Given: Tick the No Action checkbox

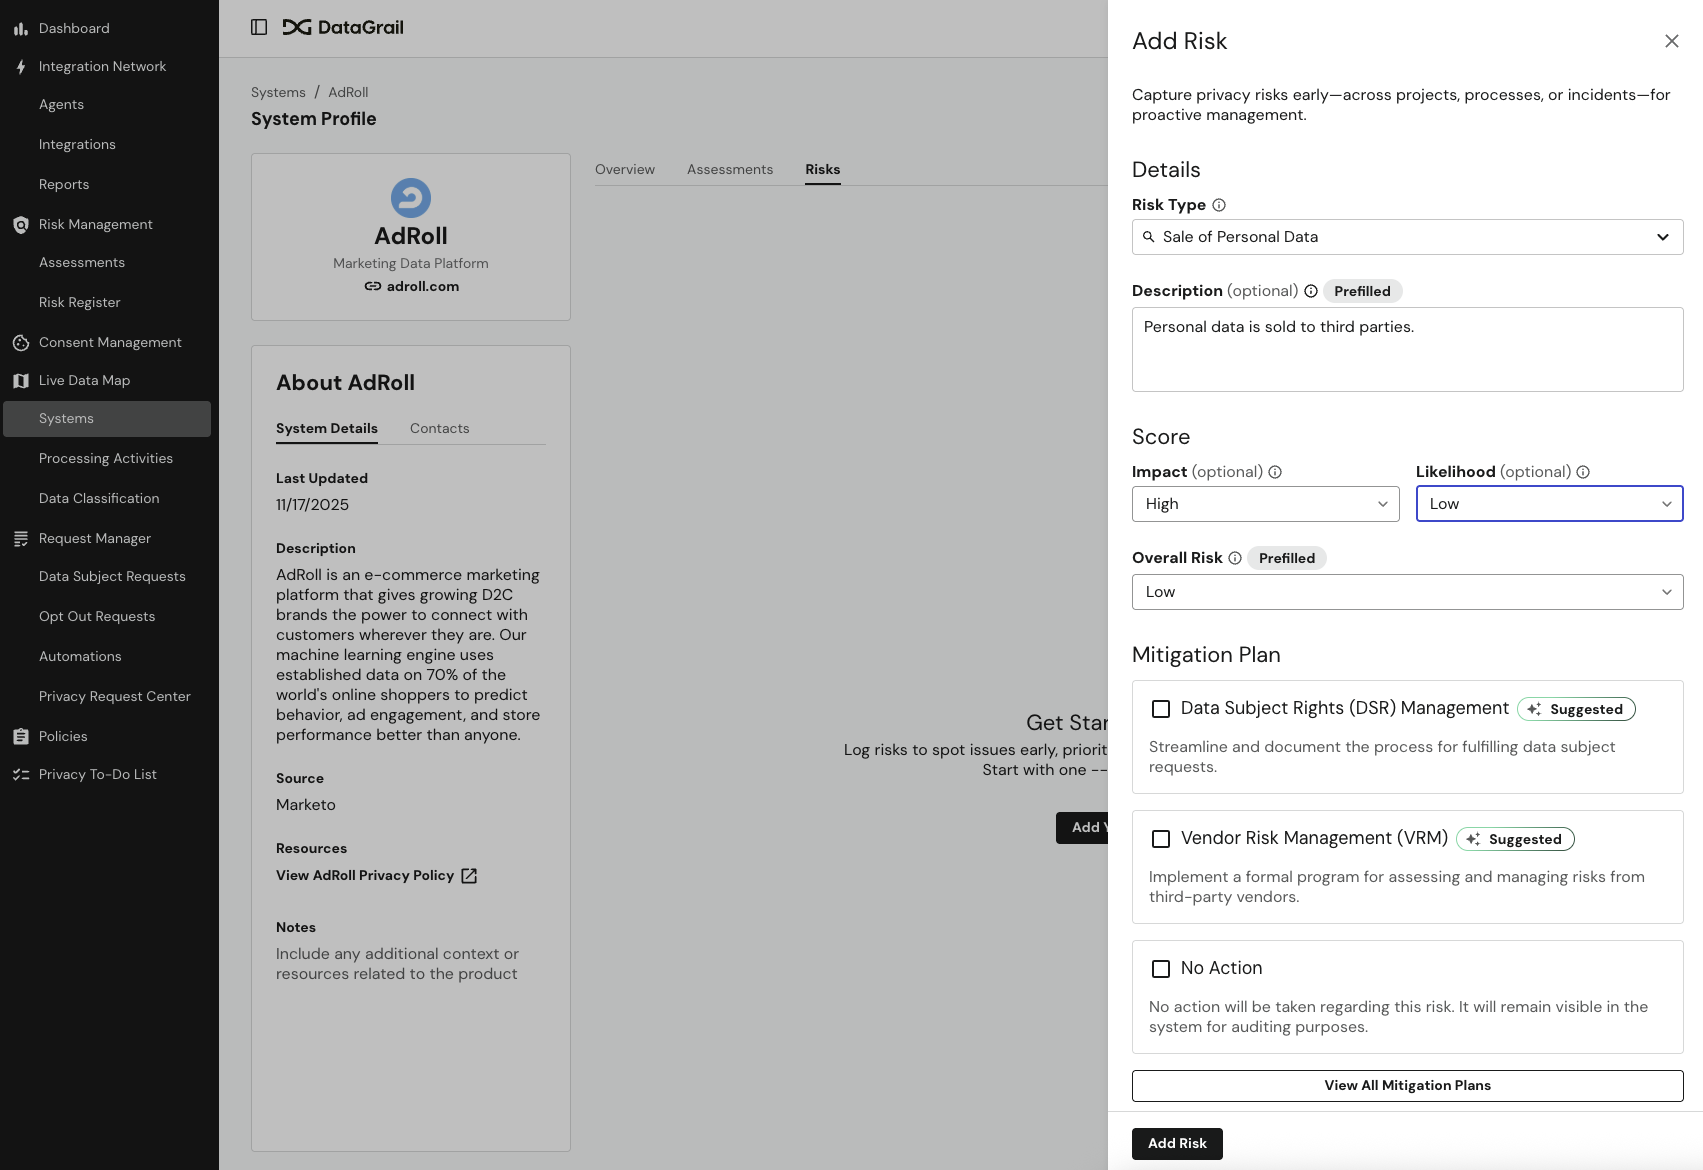Looking at the screenshot, I should pos(1161,969).
